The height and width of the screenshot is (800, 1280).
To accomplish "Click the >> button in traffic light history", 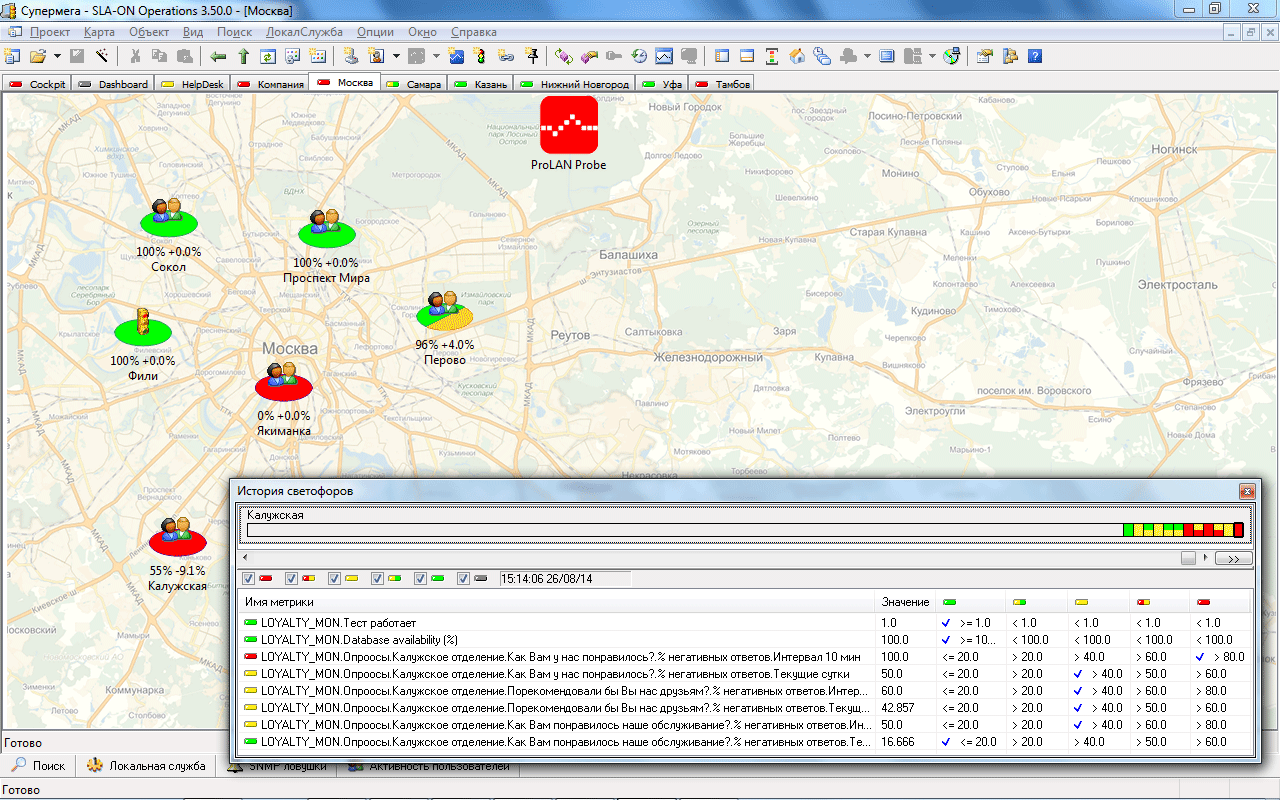I will (1233, 558).
